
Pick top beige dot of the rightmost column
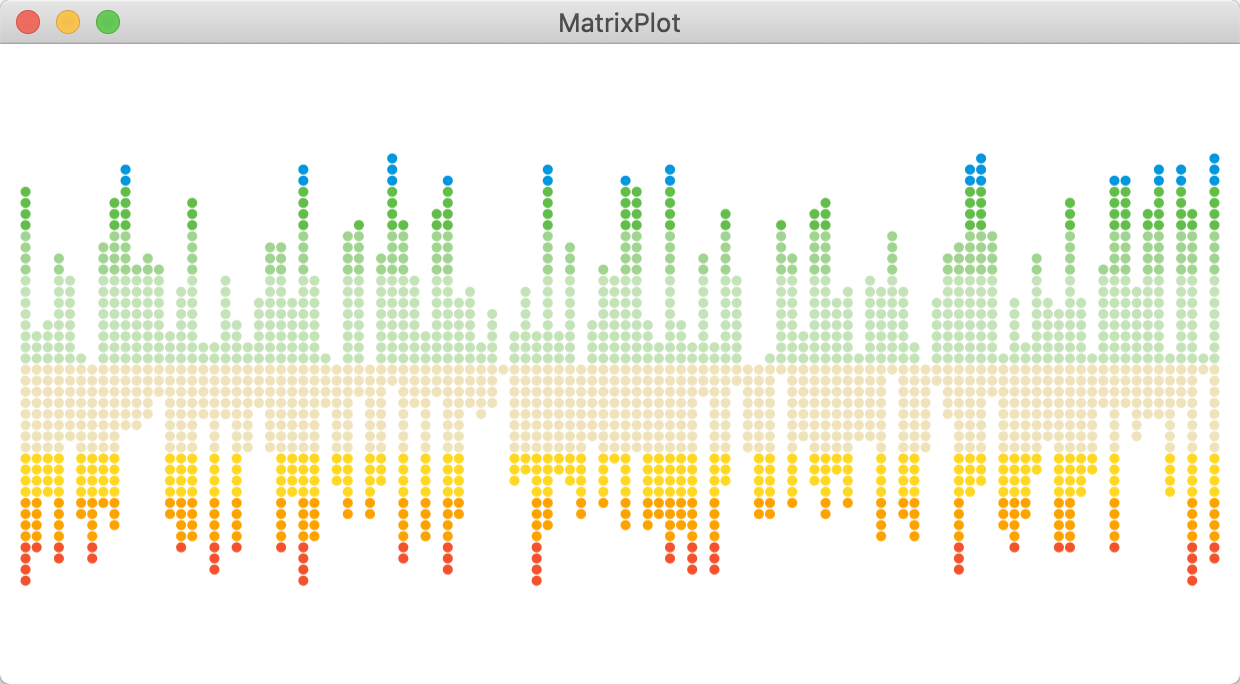[x=1214, y=369]
